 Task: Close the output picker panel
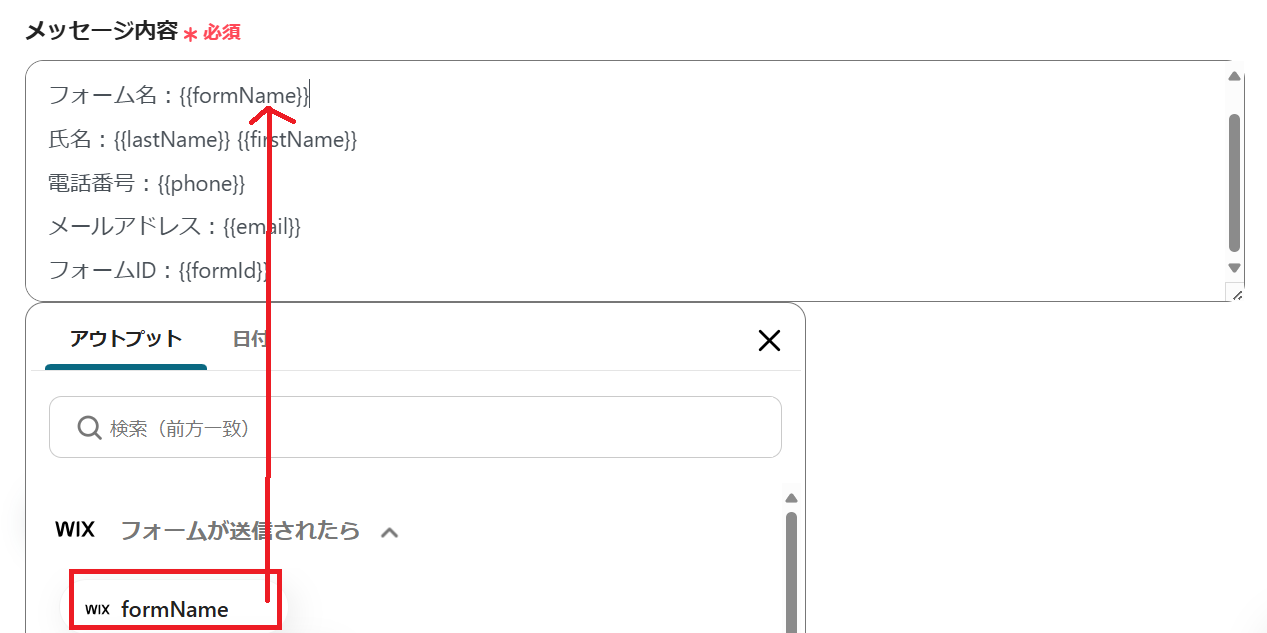click(769, 341)
